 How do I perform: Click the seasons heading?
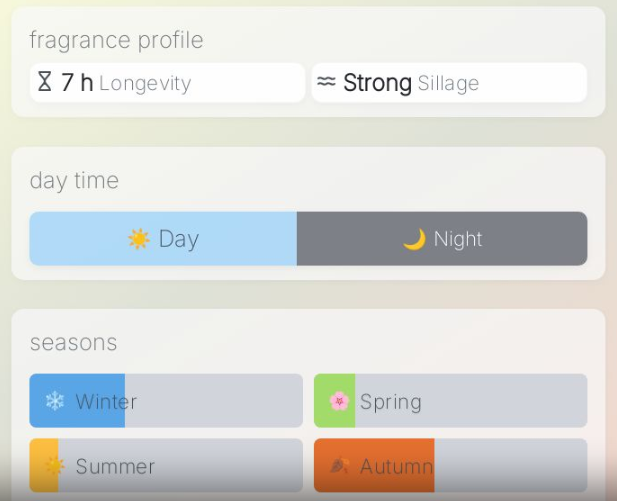(73, 342)
